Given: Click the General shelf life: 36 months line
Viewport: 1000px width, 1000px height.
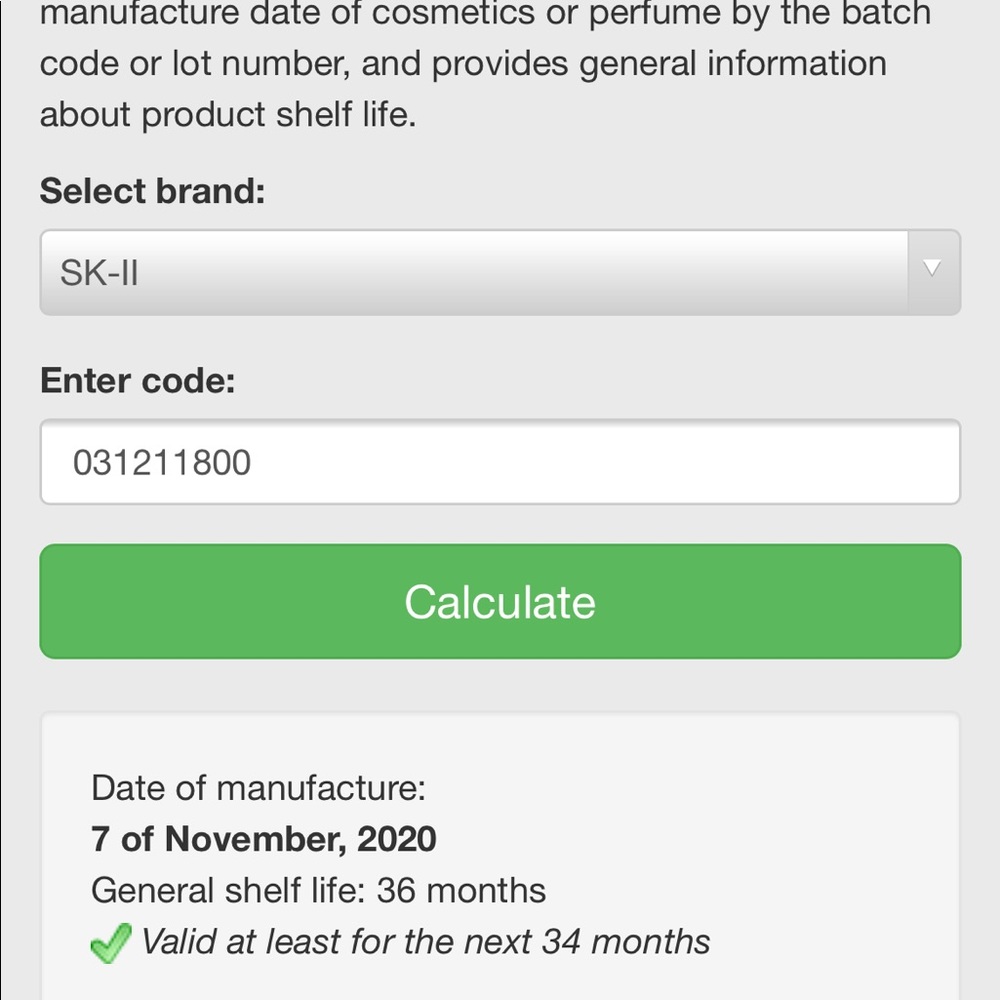Looking at the screenshot, I should (318, 890).
